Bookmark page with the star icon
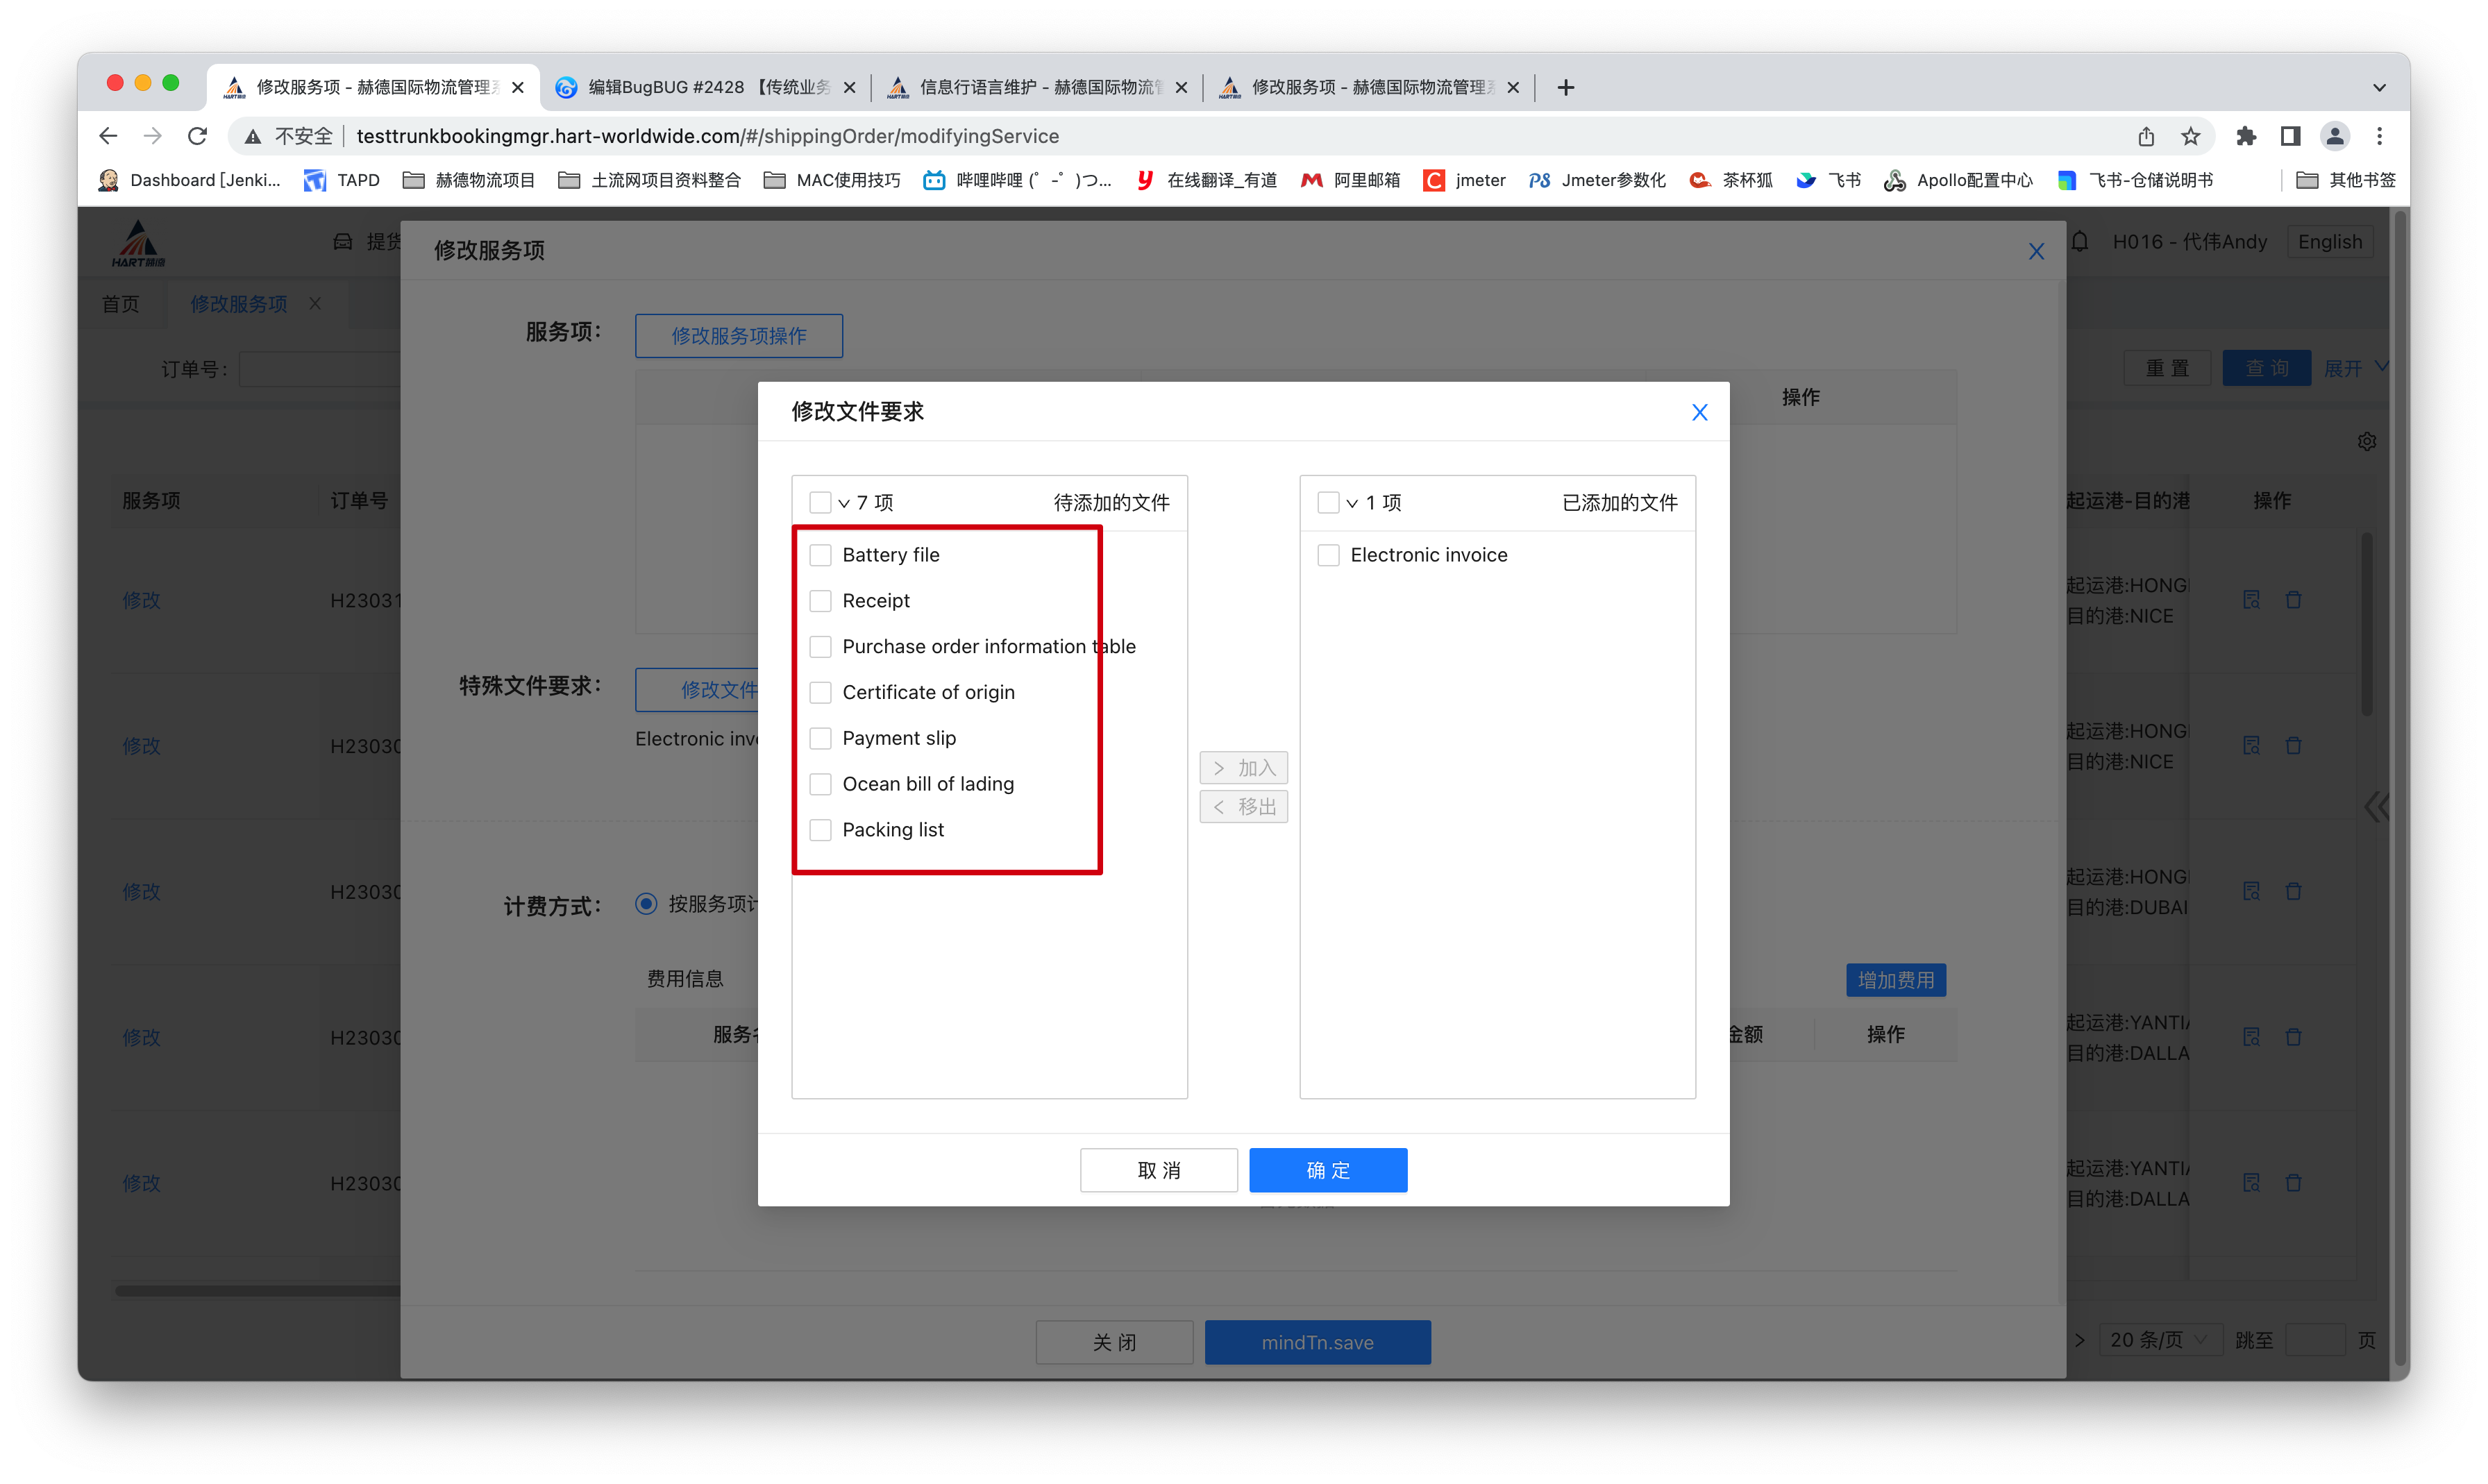The height and width of the screenshot is (1484, 2488). 2191,136
